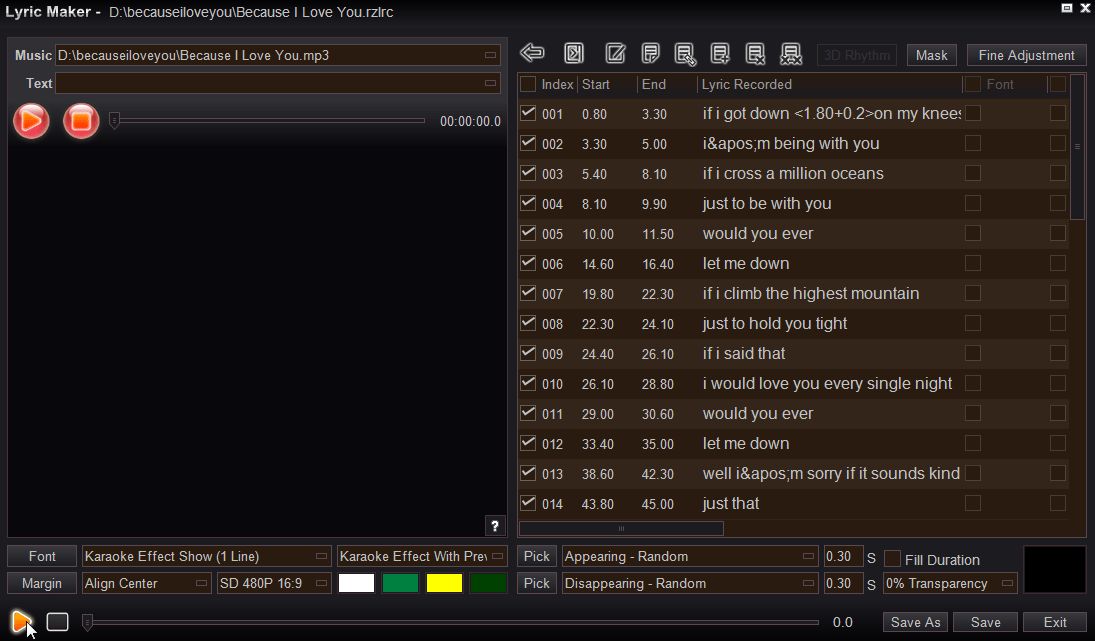The image size is (1095, 641).
Task: Click the Export page toolbar icon
Action: point(573,53)
